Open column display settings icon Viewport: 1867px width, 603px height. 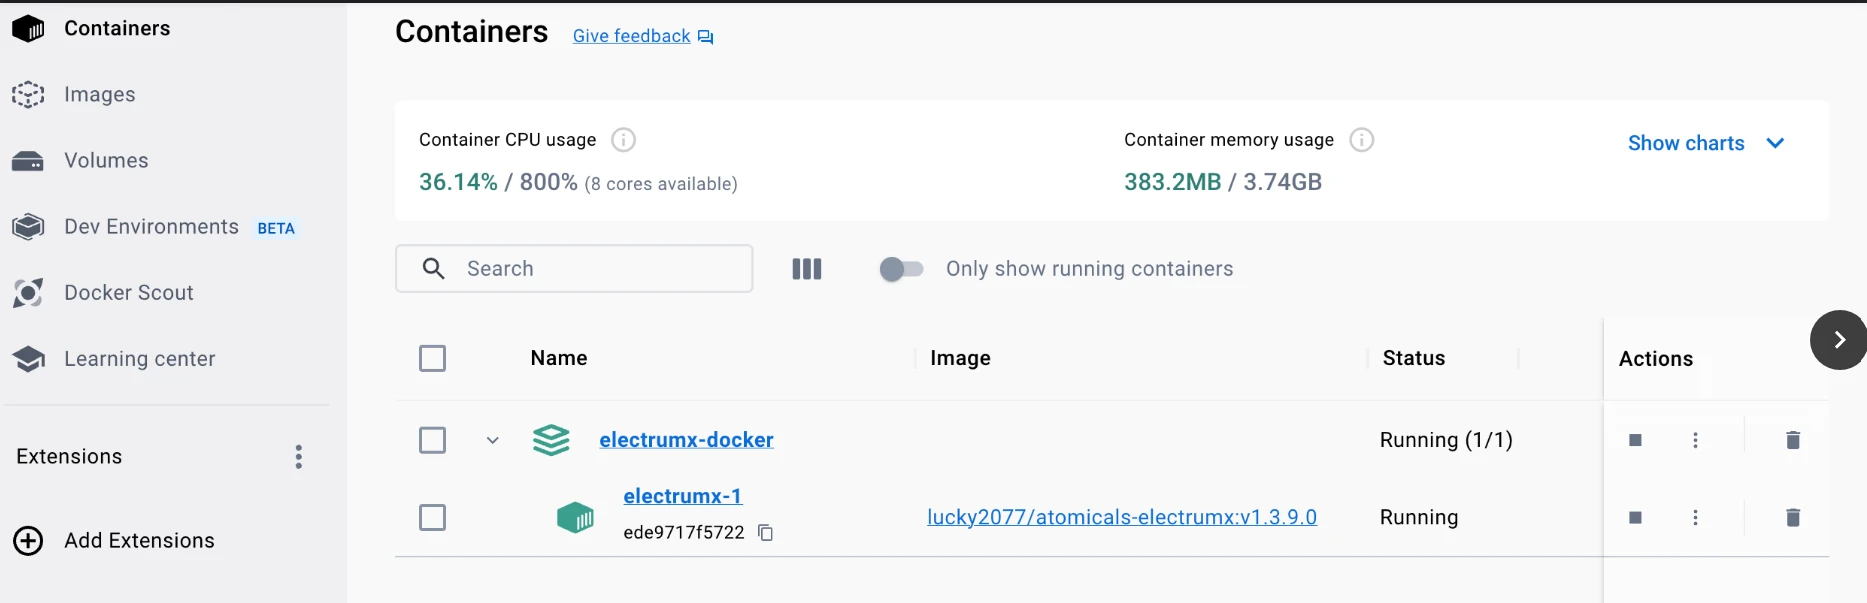(x=807, y=269)
